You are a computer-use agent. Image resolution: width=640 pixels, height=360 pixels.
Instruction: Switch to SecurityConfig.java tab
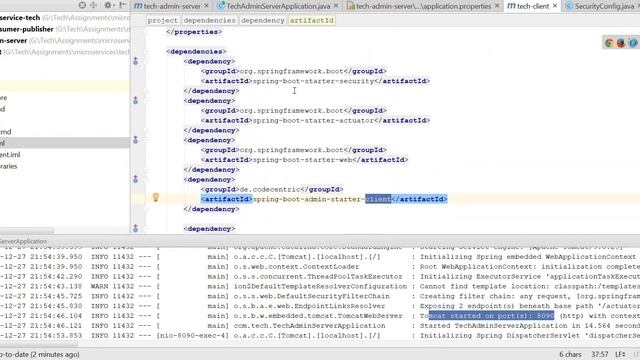point(604,6)
